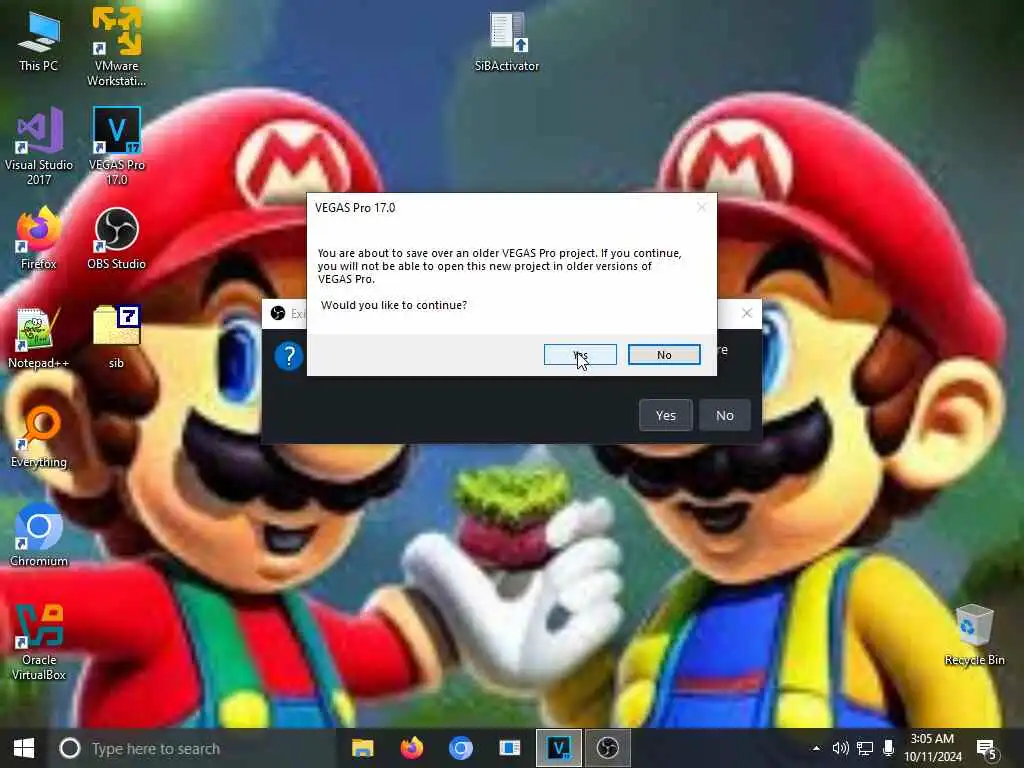The image size is (1024, 768).
Task: Show hidden system tray icons
Action: coord(816,748)
